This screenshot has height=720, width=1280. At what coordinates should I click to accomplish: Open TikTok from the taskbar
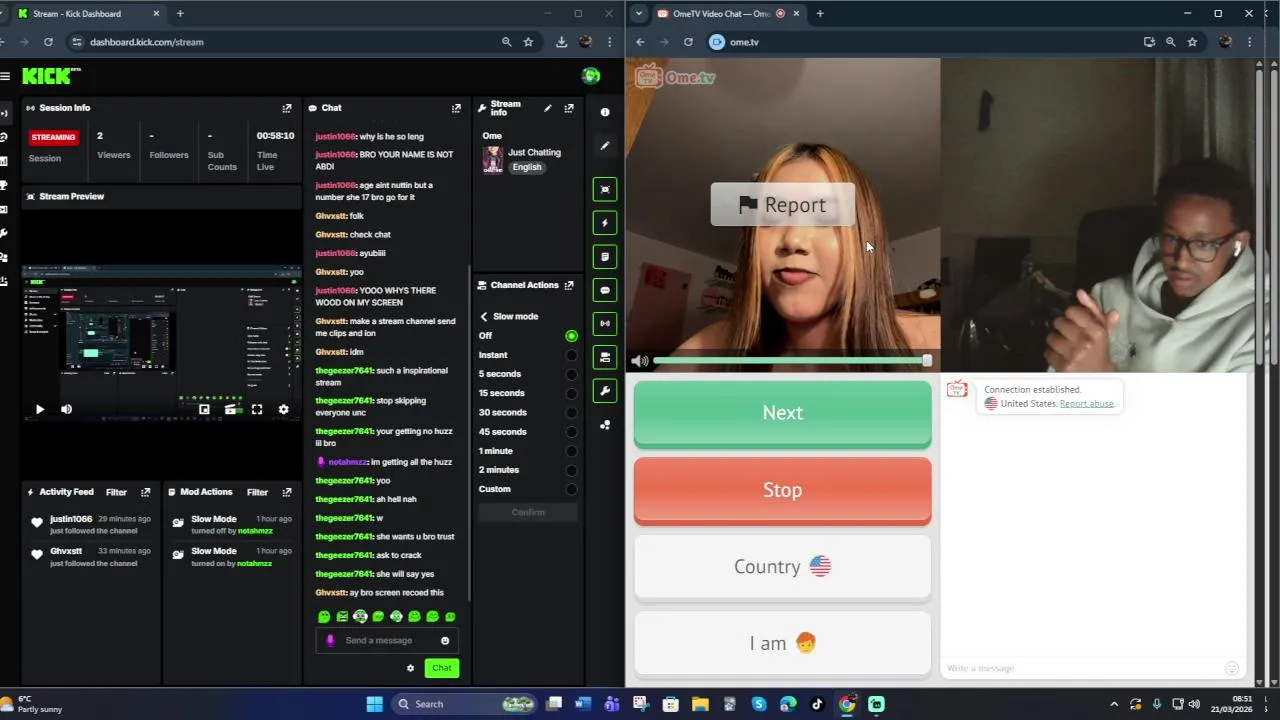point(817,704)
